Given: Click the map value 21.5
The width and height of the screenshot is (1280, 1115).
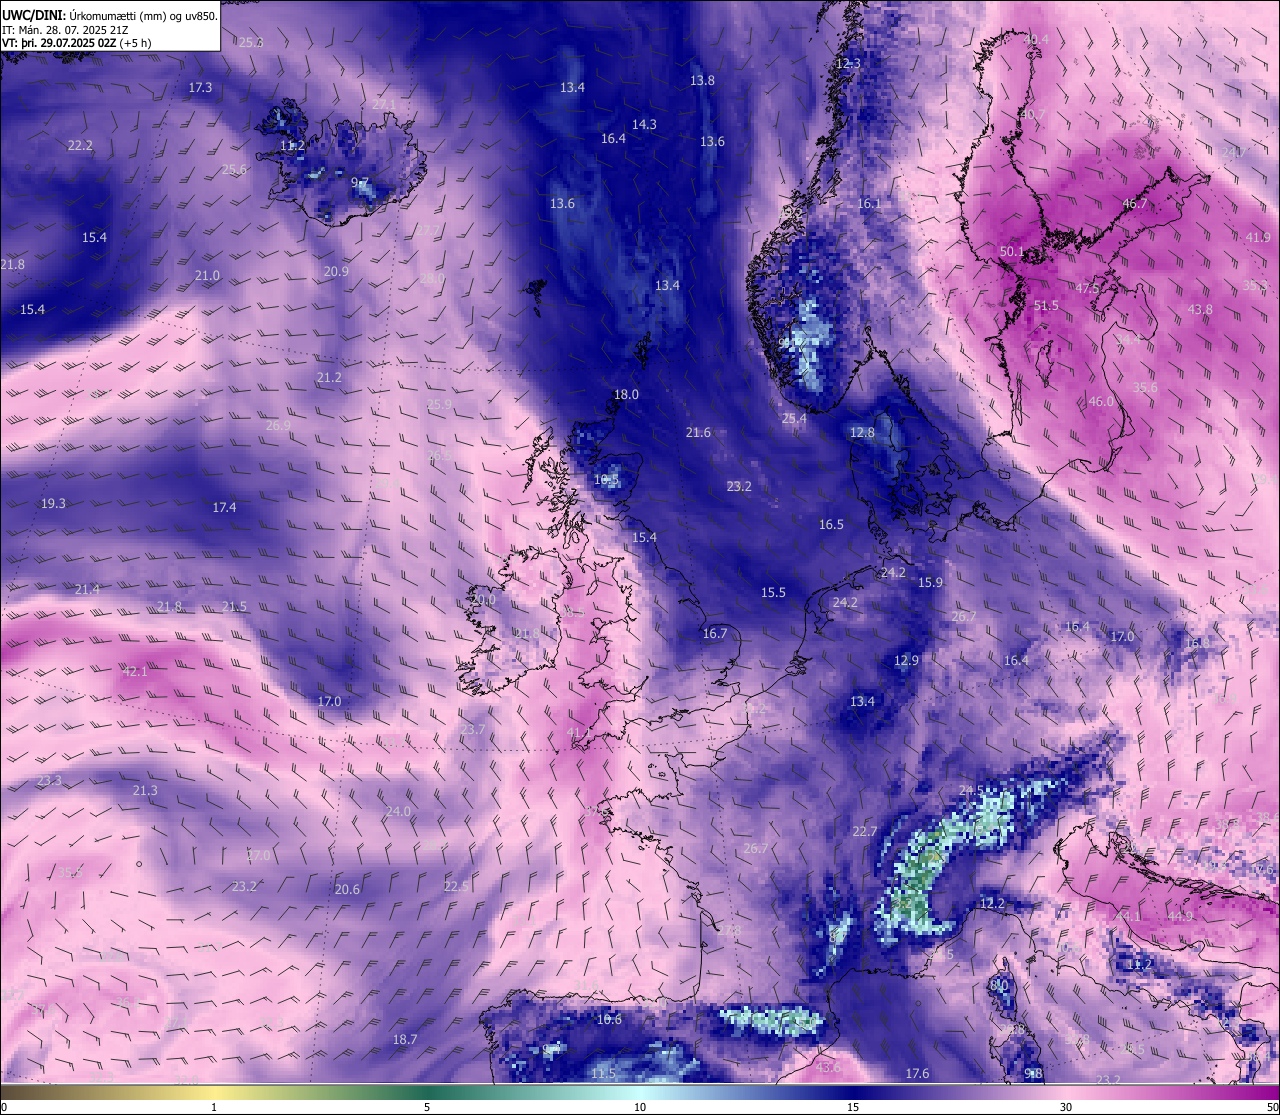Looking at the screenshot, I should [234, 607].
